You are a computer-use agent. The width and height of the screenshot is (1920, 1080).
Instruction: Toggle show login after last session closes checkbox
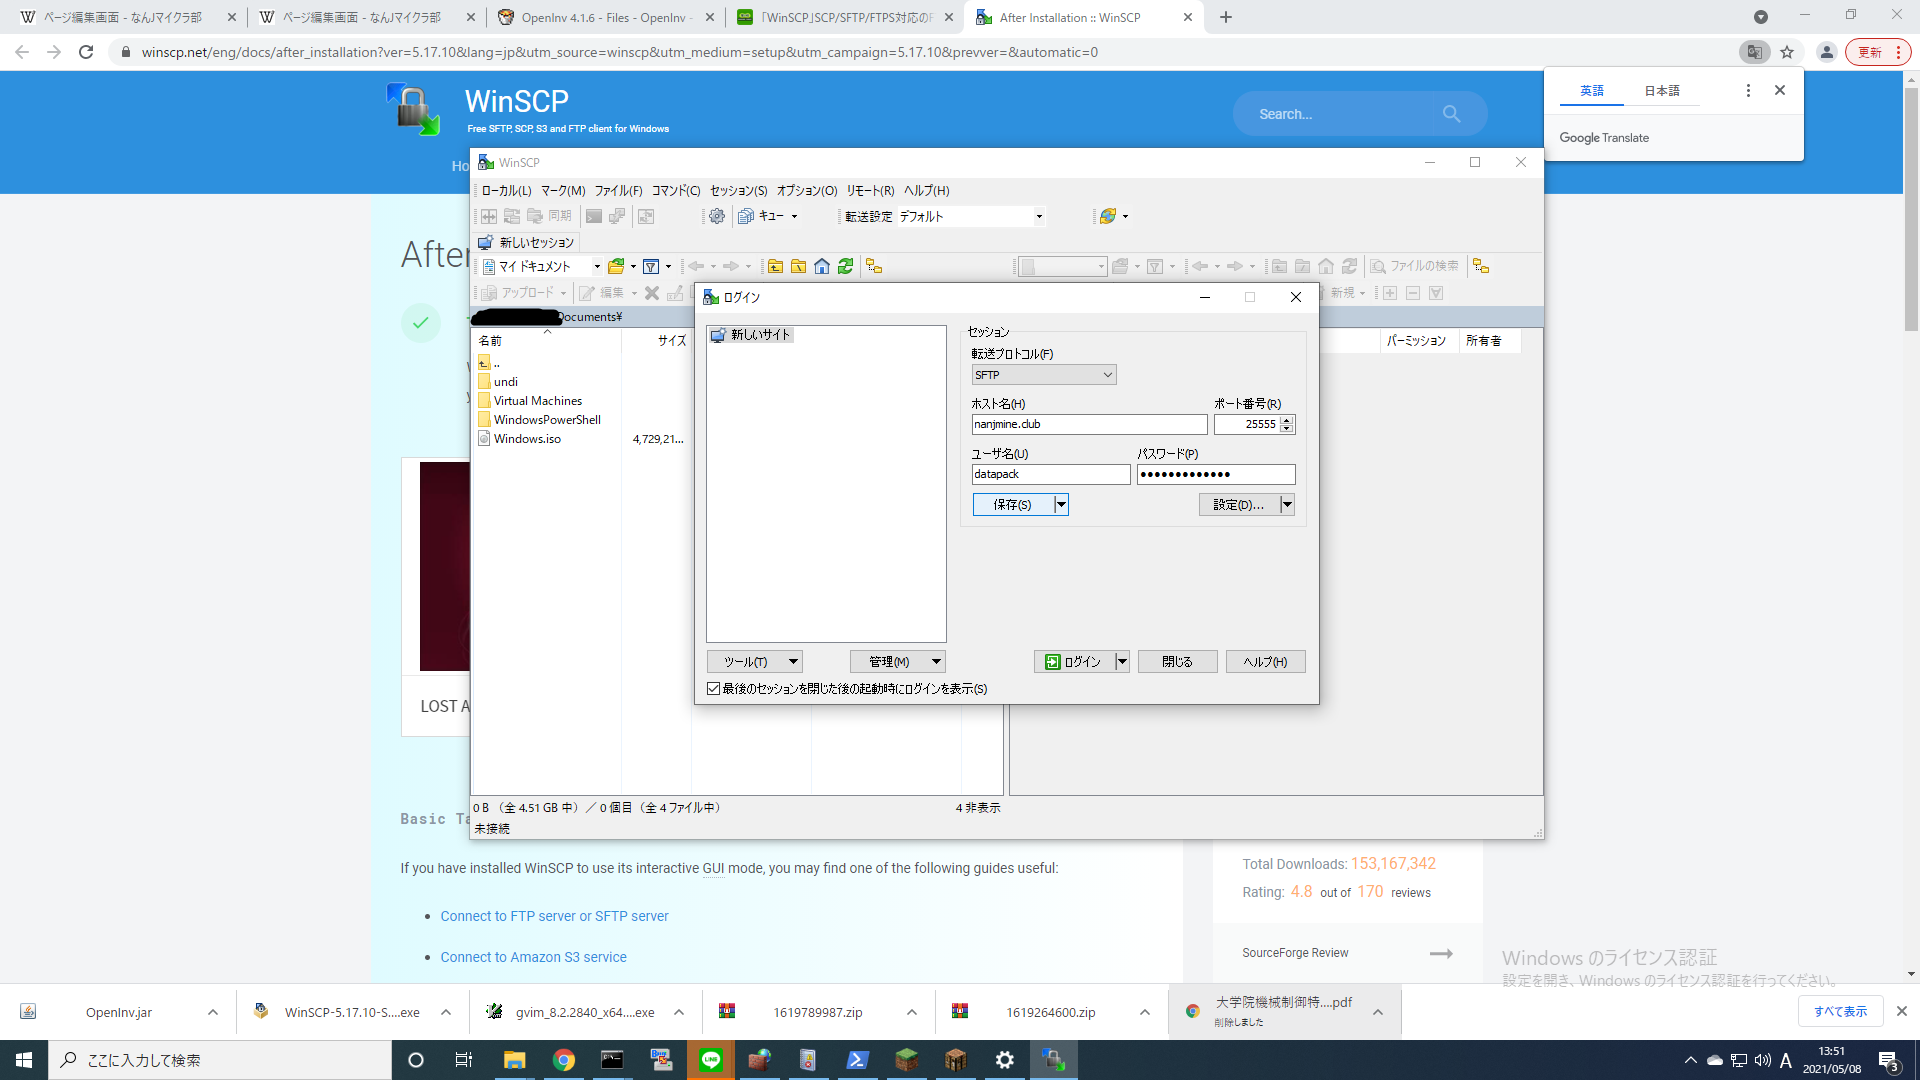coord(713,689)
